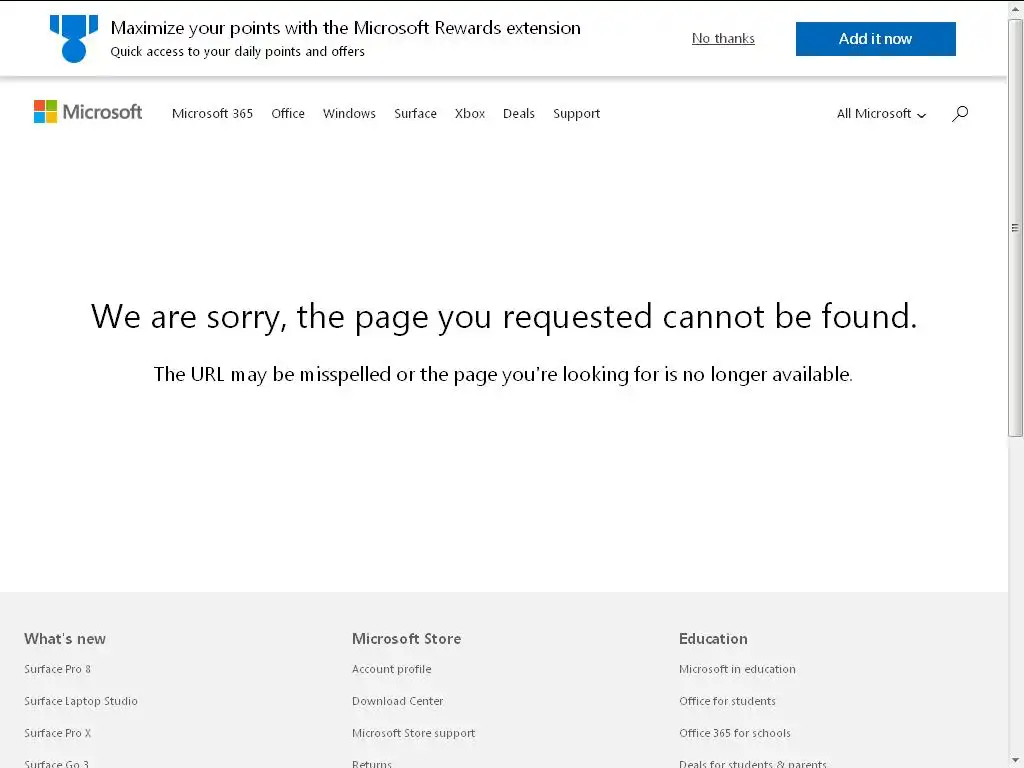Viewport: 1024px width, 768px height.
Task: Open Deals from the navigation bar
Action: pos(519,114)
